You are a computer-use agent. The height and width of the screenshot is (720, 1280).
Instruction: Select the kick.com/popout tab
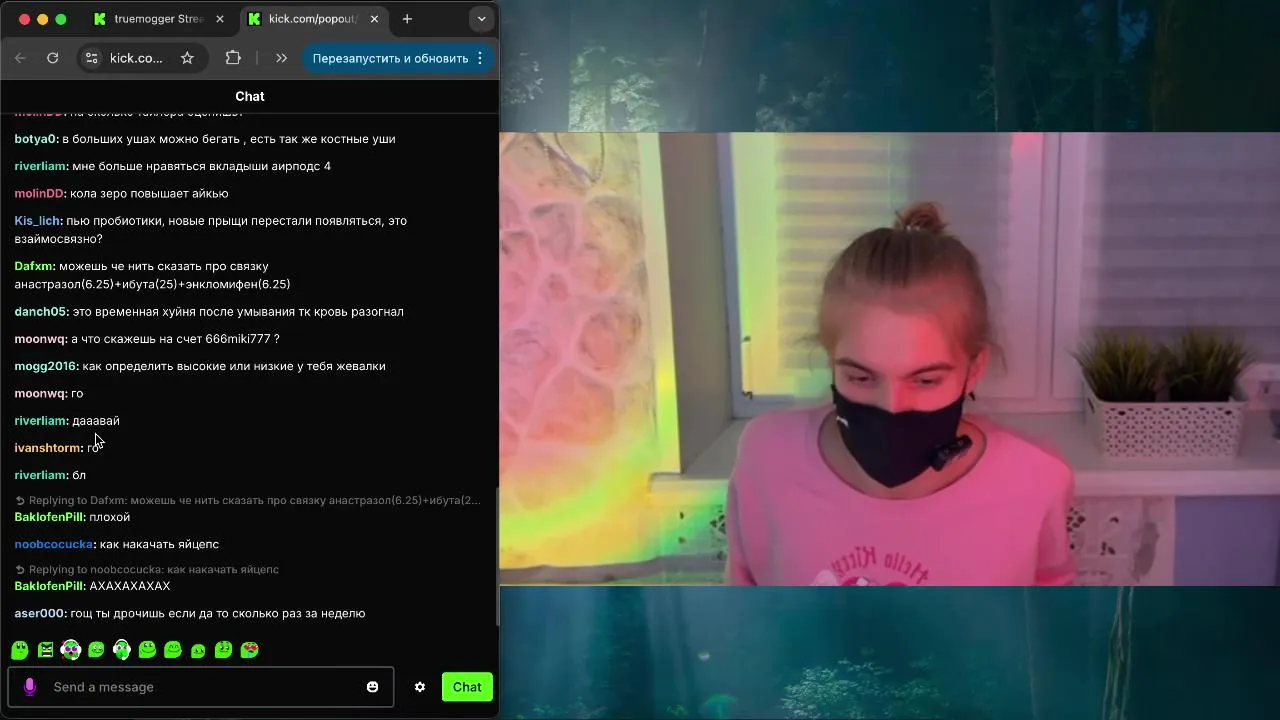point(315,19)
